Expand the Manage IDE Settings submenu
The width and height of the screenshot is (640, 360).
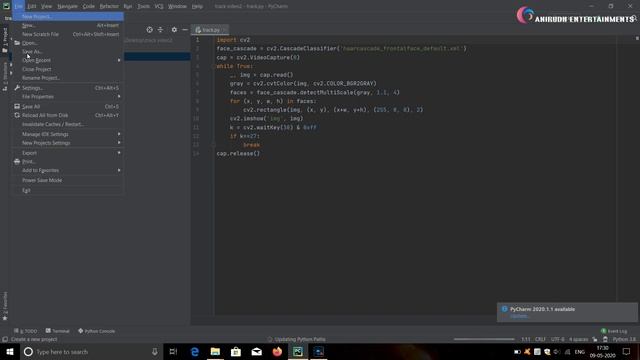click(68, 134)
